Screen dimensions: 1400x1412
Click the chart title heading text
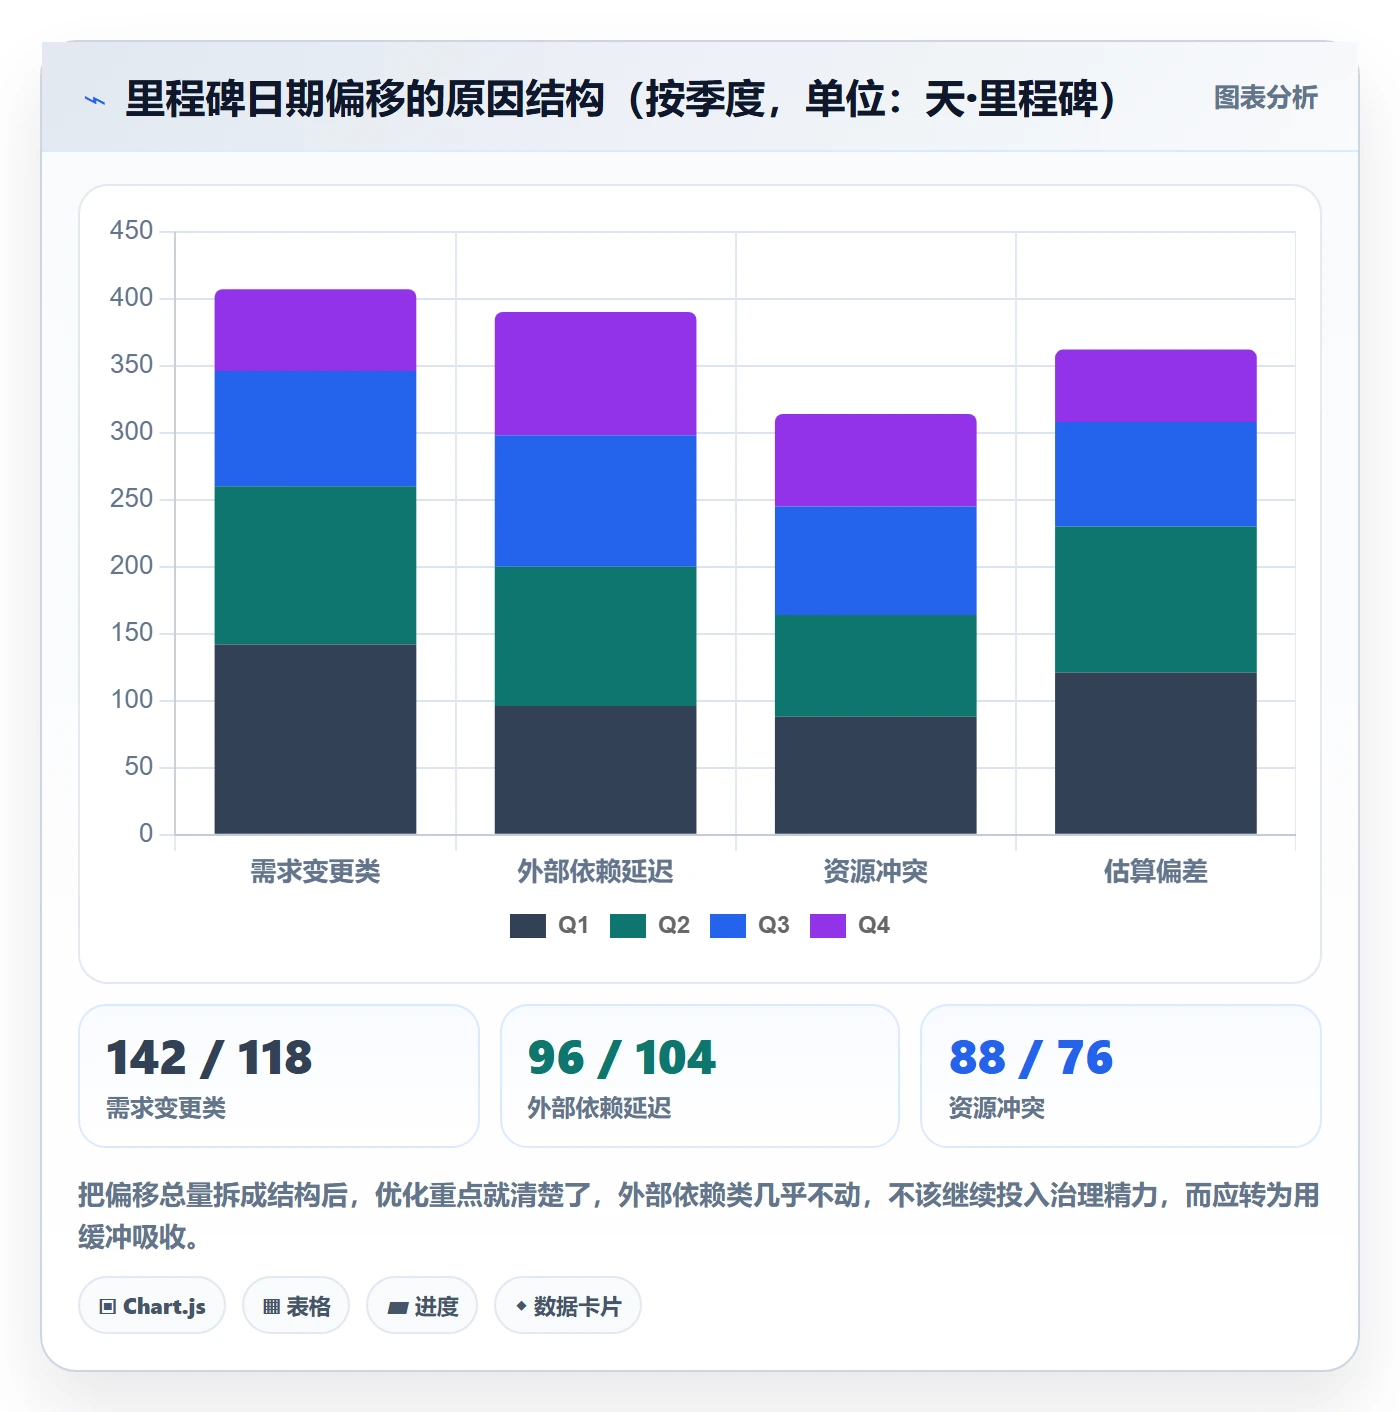(x=620, y=99)
